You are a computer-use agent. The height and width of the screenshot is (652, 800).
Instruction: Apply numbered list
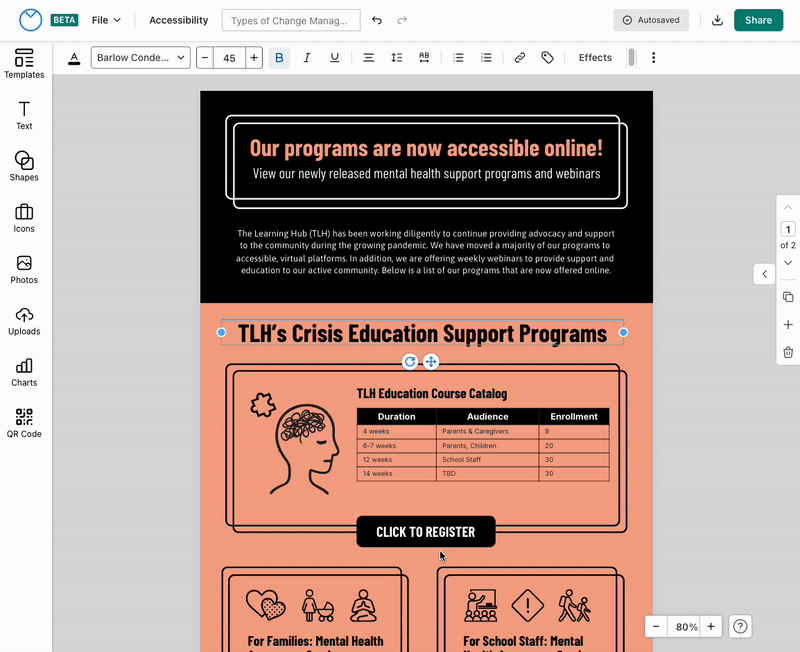point(486,58)
